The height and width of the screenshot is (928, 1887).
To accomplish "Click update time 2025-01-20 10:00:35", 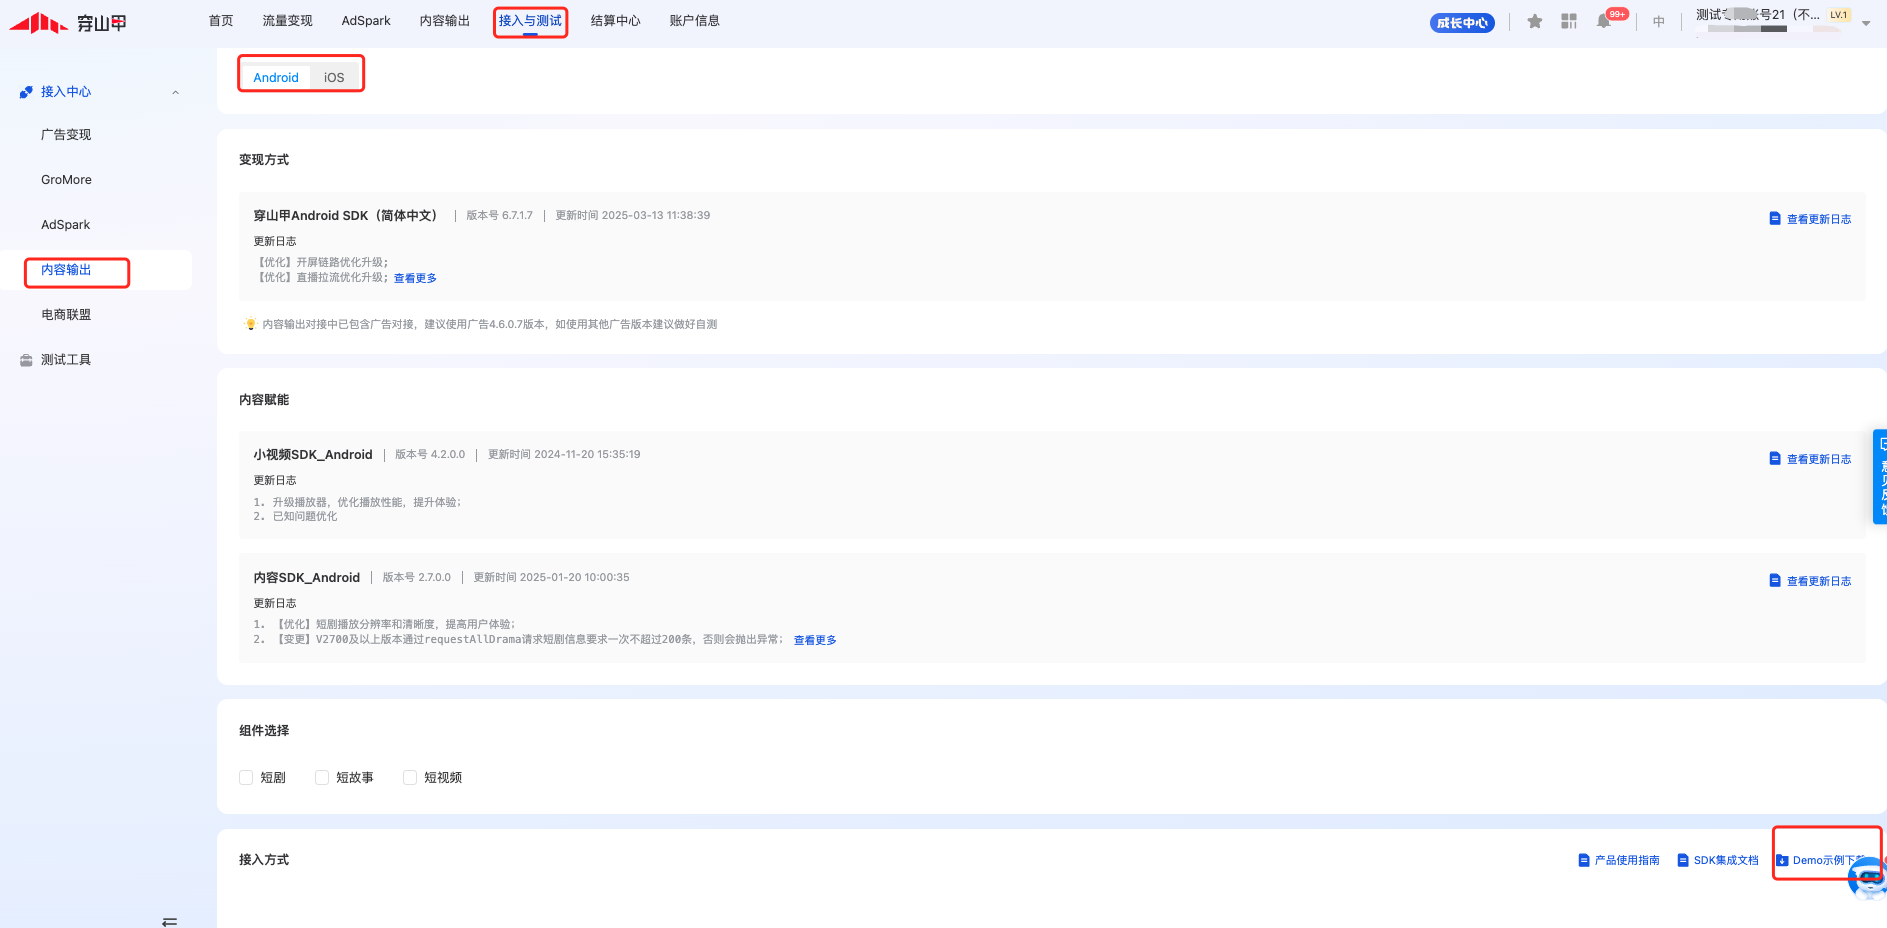I will [x=551, y=578].
